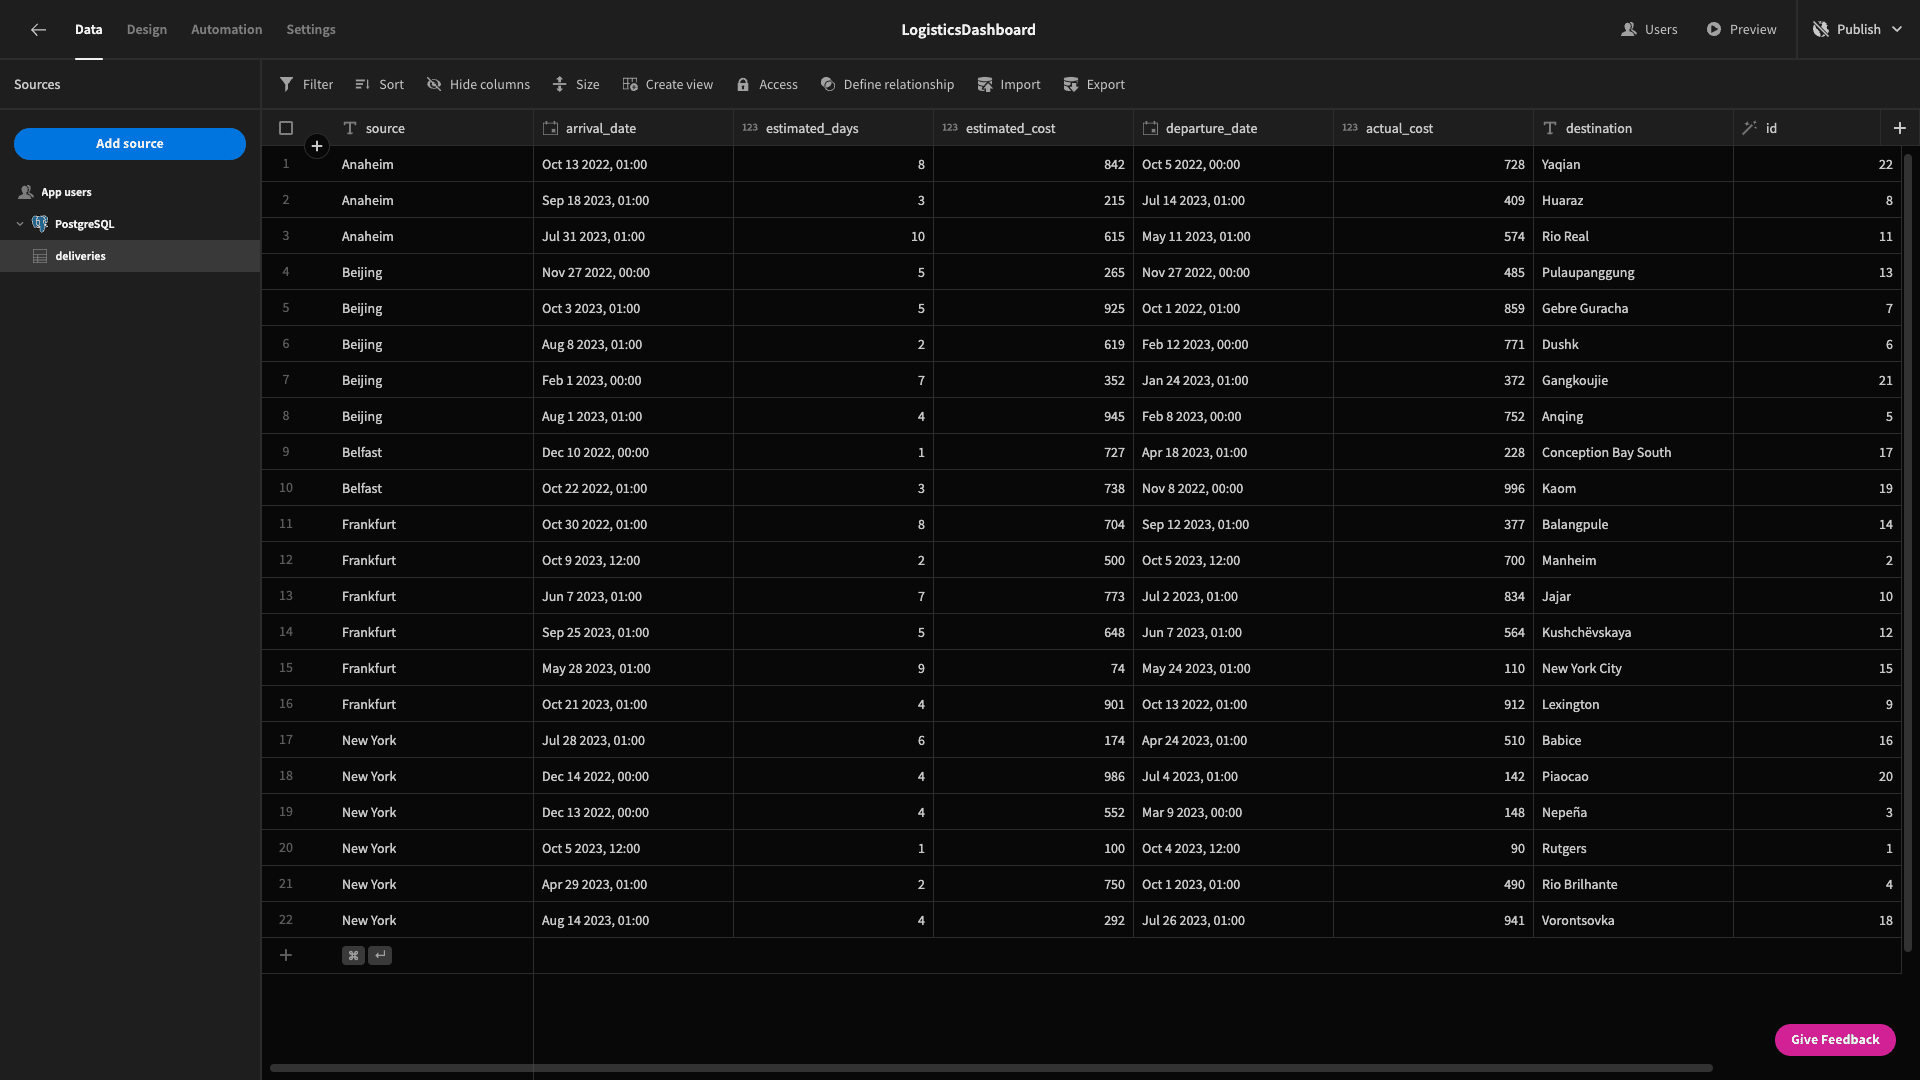The image size is (1920, 1080).
Task: Click destination cell Lexington
Action: pos(1633,704)
